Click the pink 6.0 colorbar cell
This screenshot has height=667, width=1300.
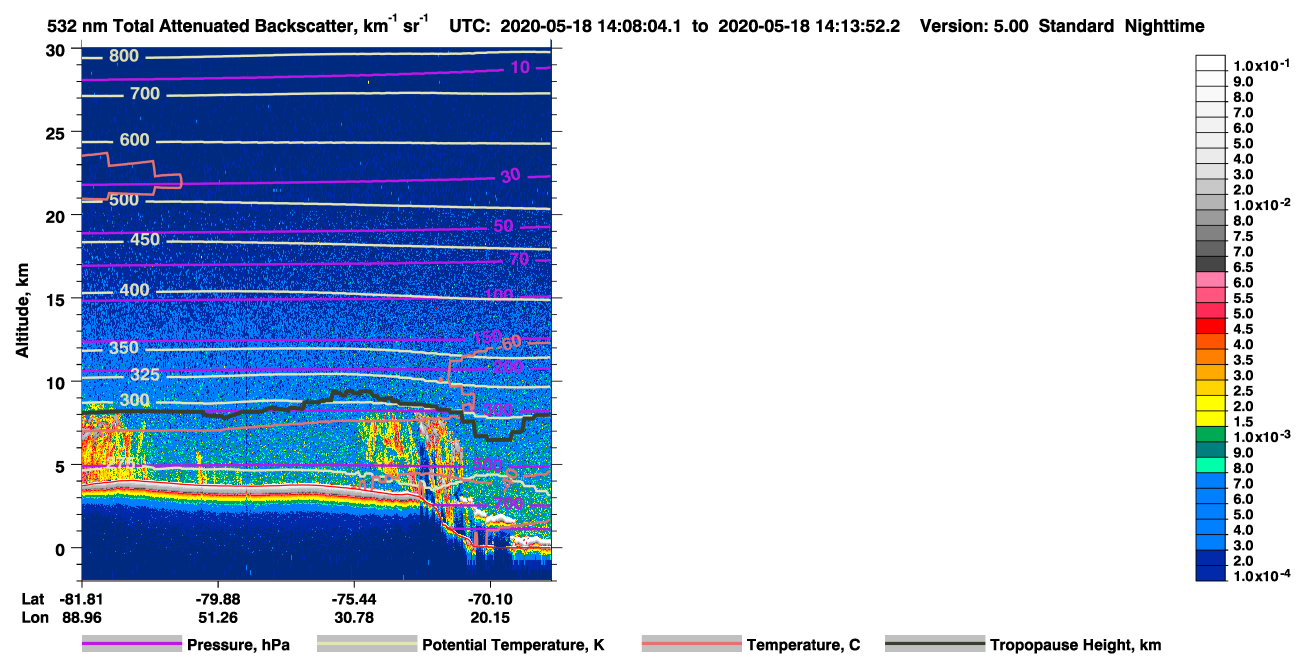click(1211, 281)
